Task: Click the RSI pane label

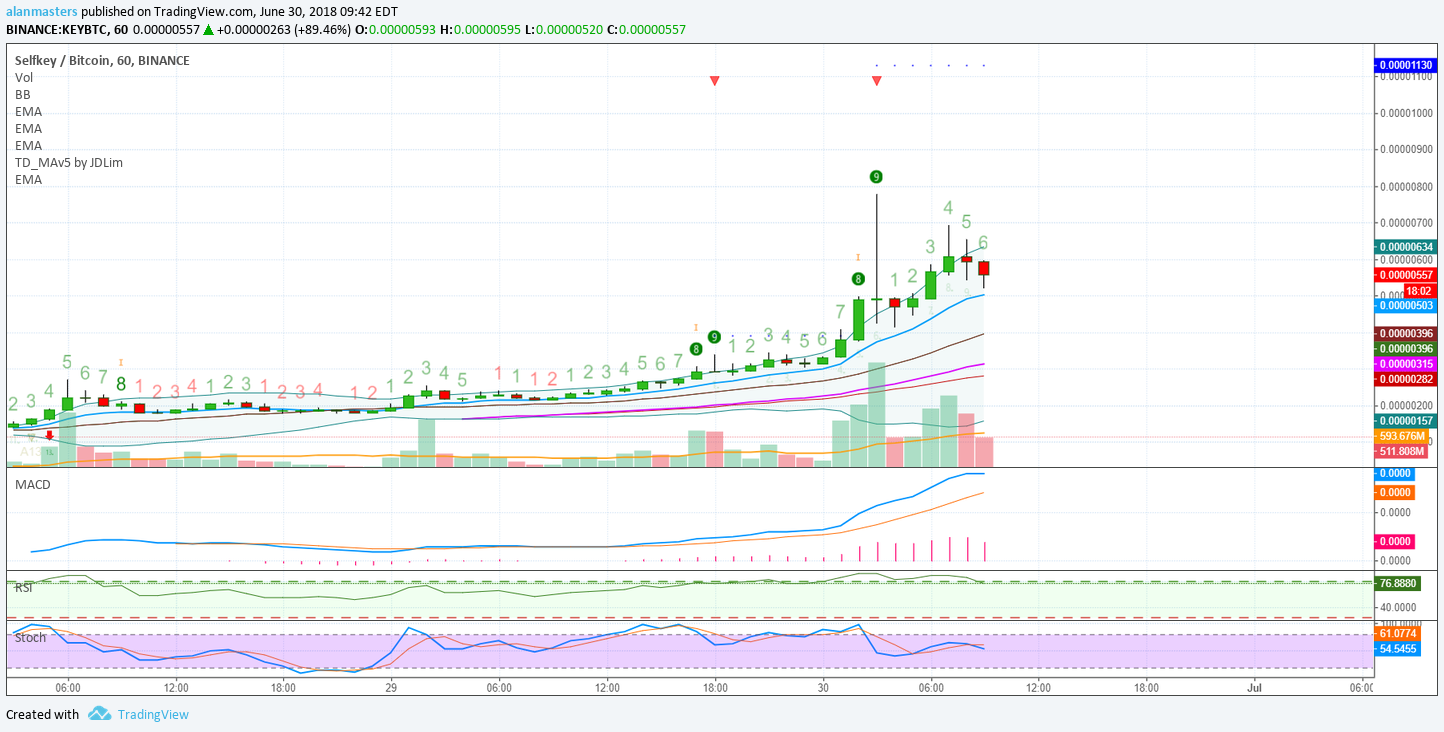Action: (x=24, y=587)
